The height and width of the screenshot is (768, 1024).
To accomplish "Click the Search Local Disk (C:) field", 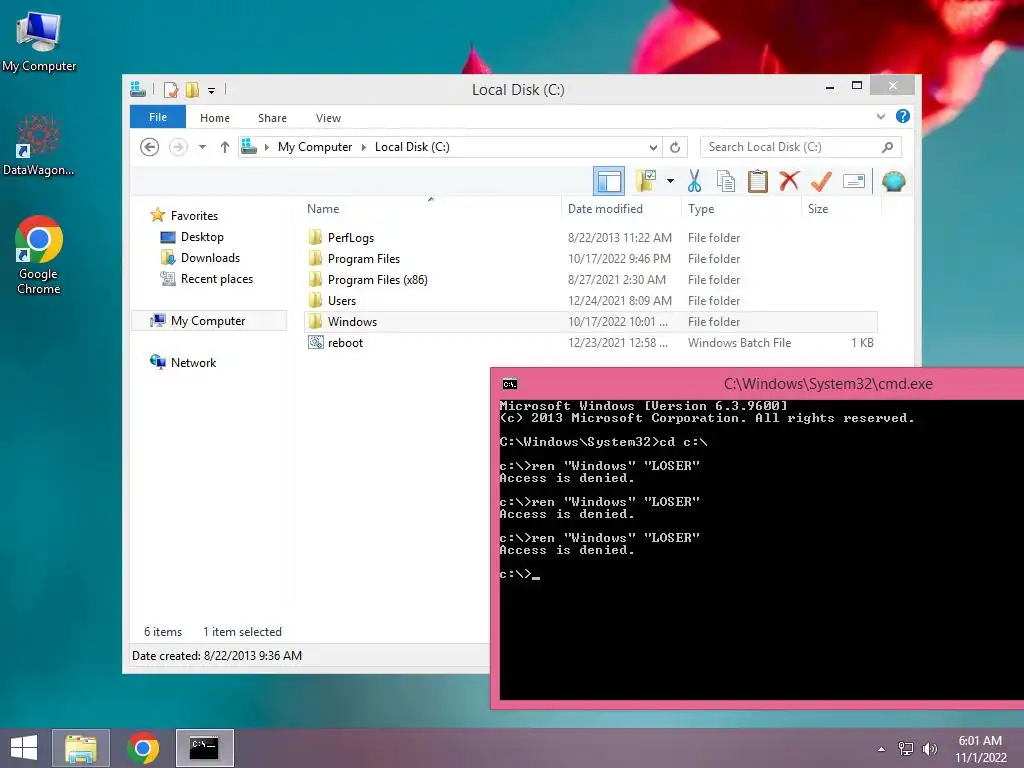I will coord(801,147).
